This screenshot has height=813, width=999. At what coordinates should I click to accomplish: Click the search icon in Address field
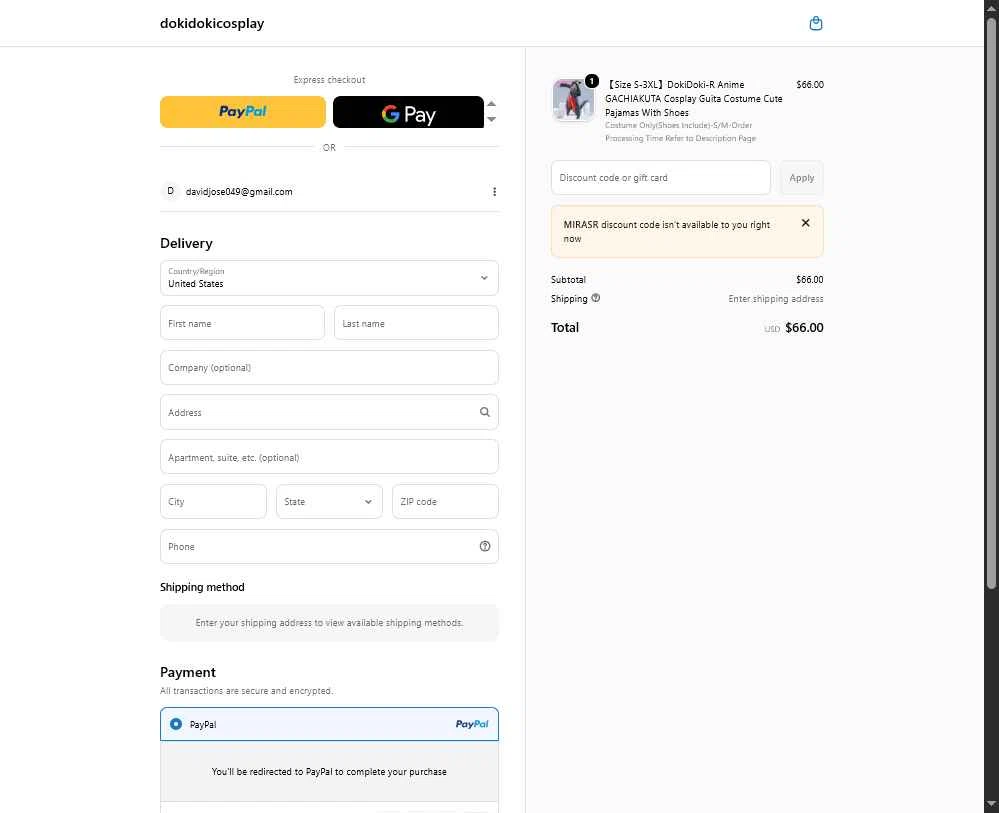485,412
